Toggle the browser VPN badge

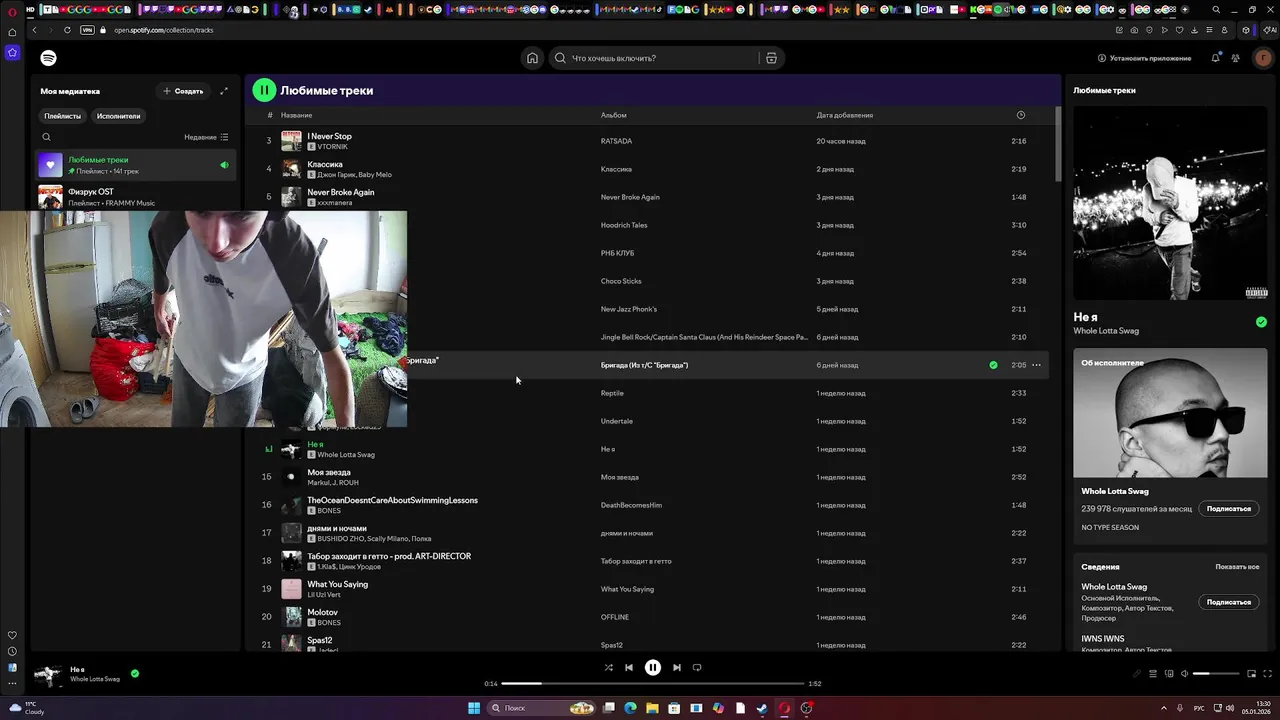pos(87,30)
